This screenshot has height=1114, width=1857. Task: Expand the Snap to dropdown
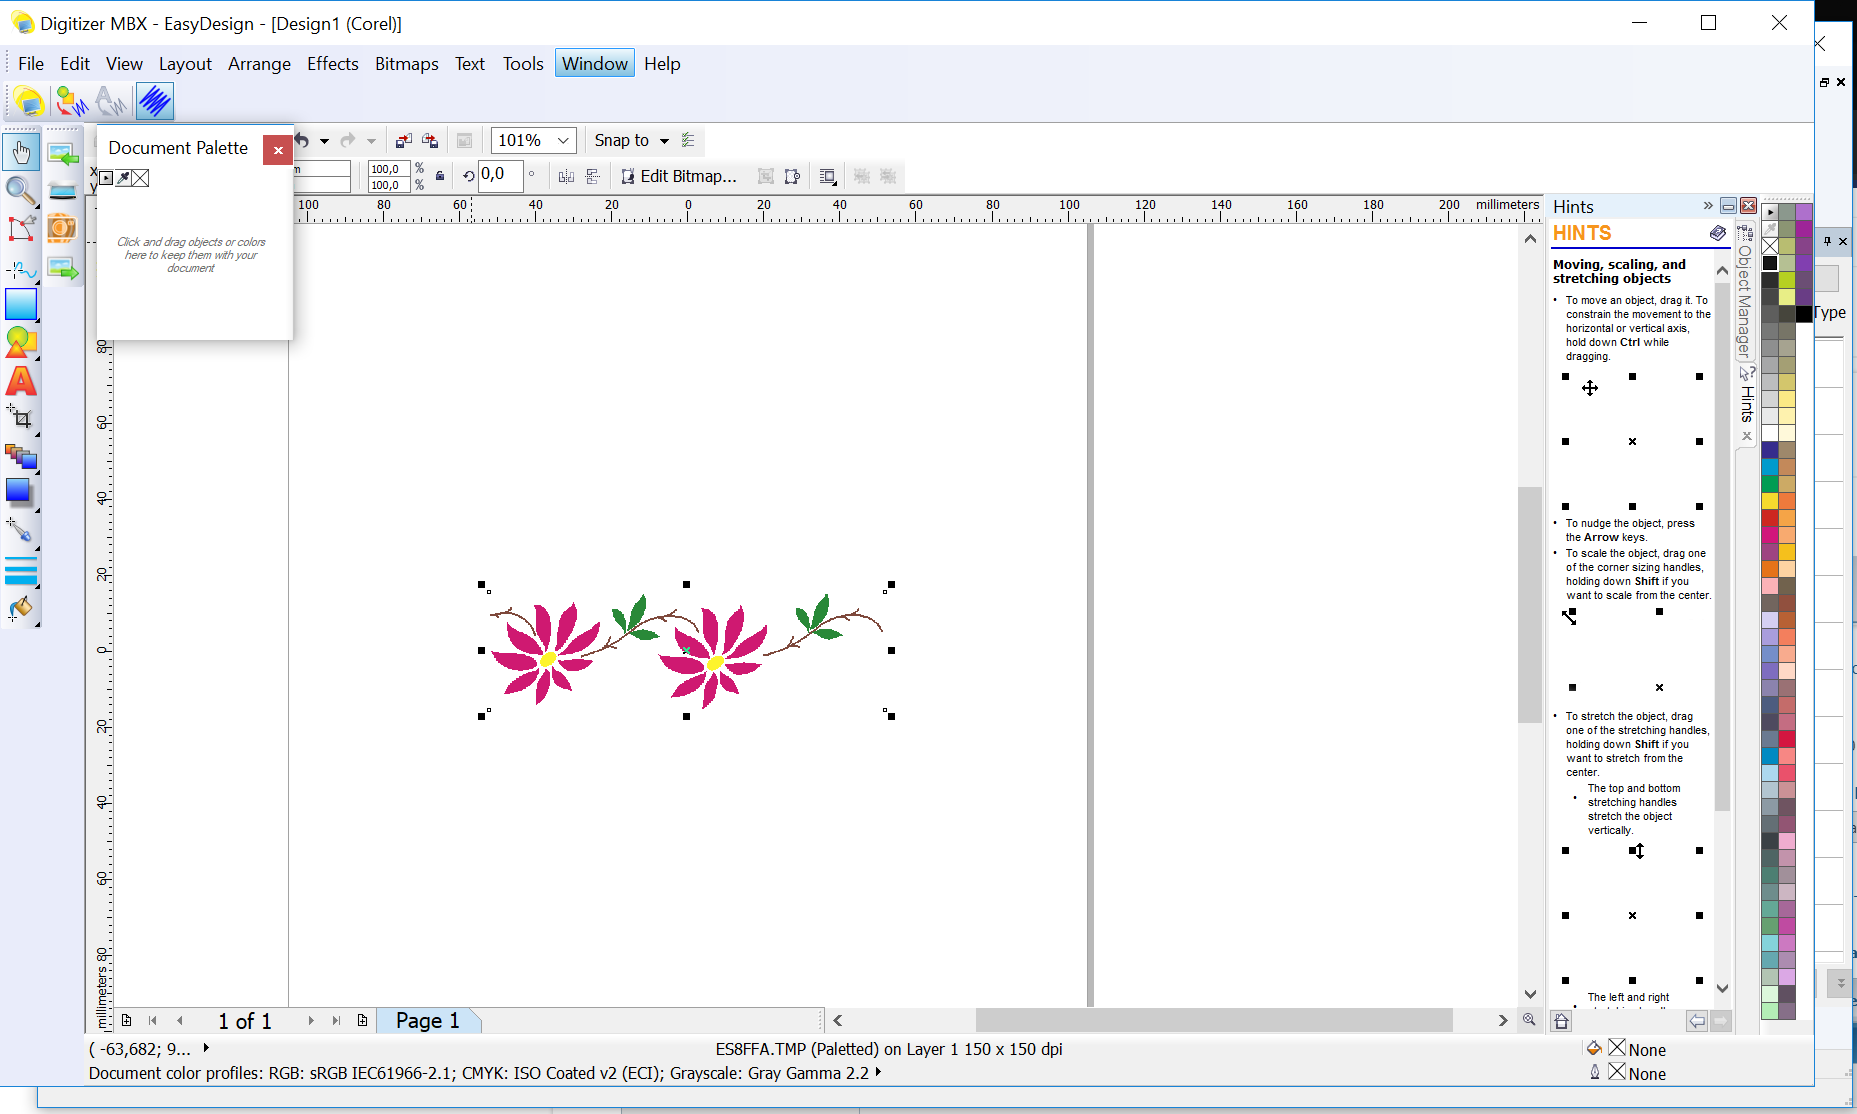tap(664, 141)
